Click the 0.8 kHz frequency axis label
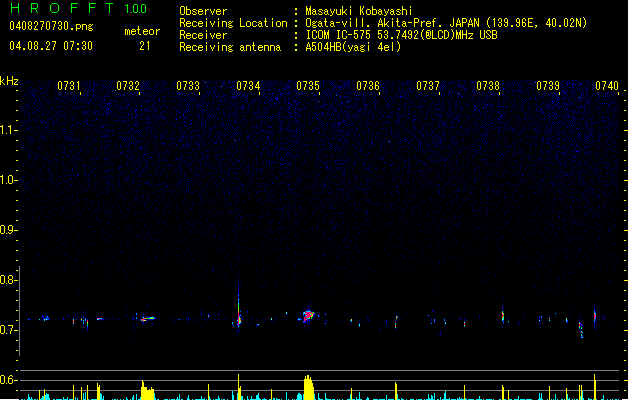This screenshot has width=629, height=400. pyautogui.click(x=8, y=280)
